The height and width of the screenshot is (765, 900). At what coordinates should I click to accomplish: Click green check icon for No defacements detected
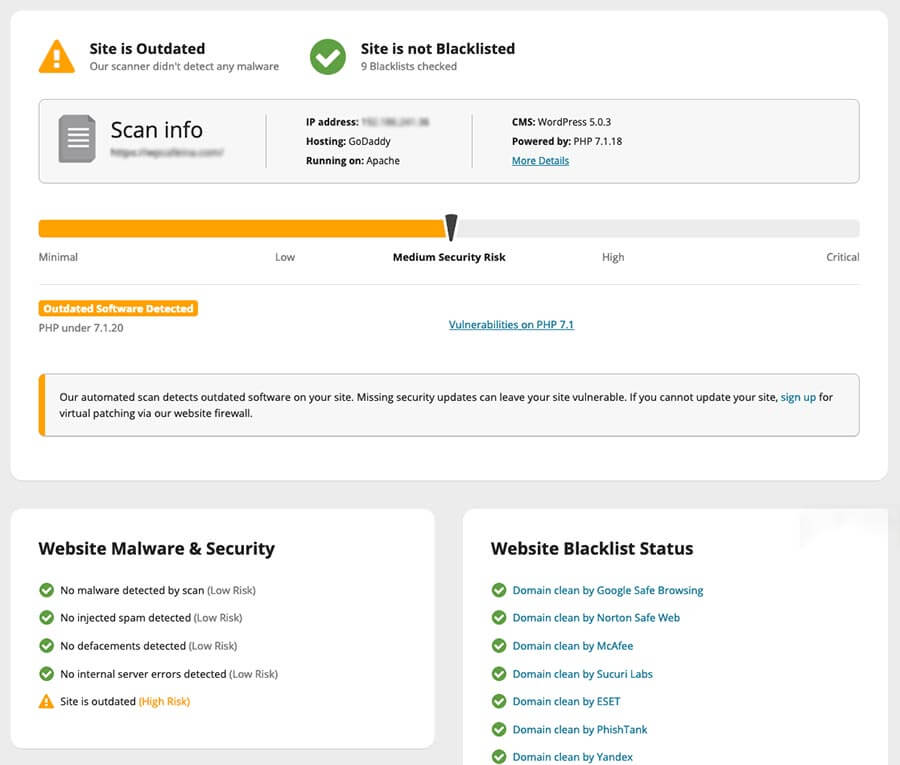46,646
